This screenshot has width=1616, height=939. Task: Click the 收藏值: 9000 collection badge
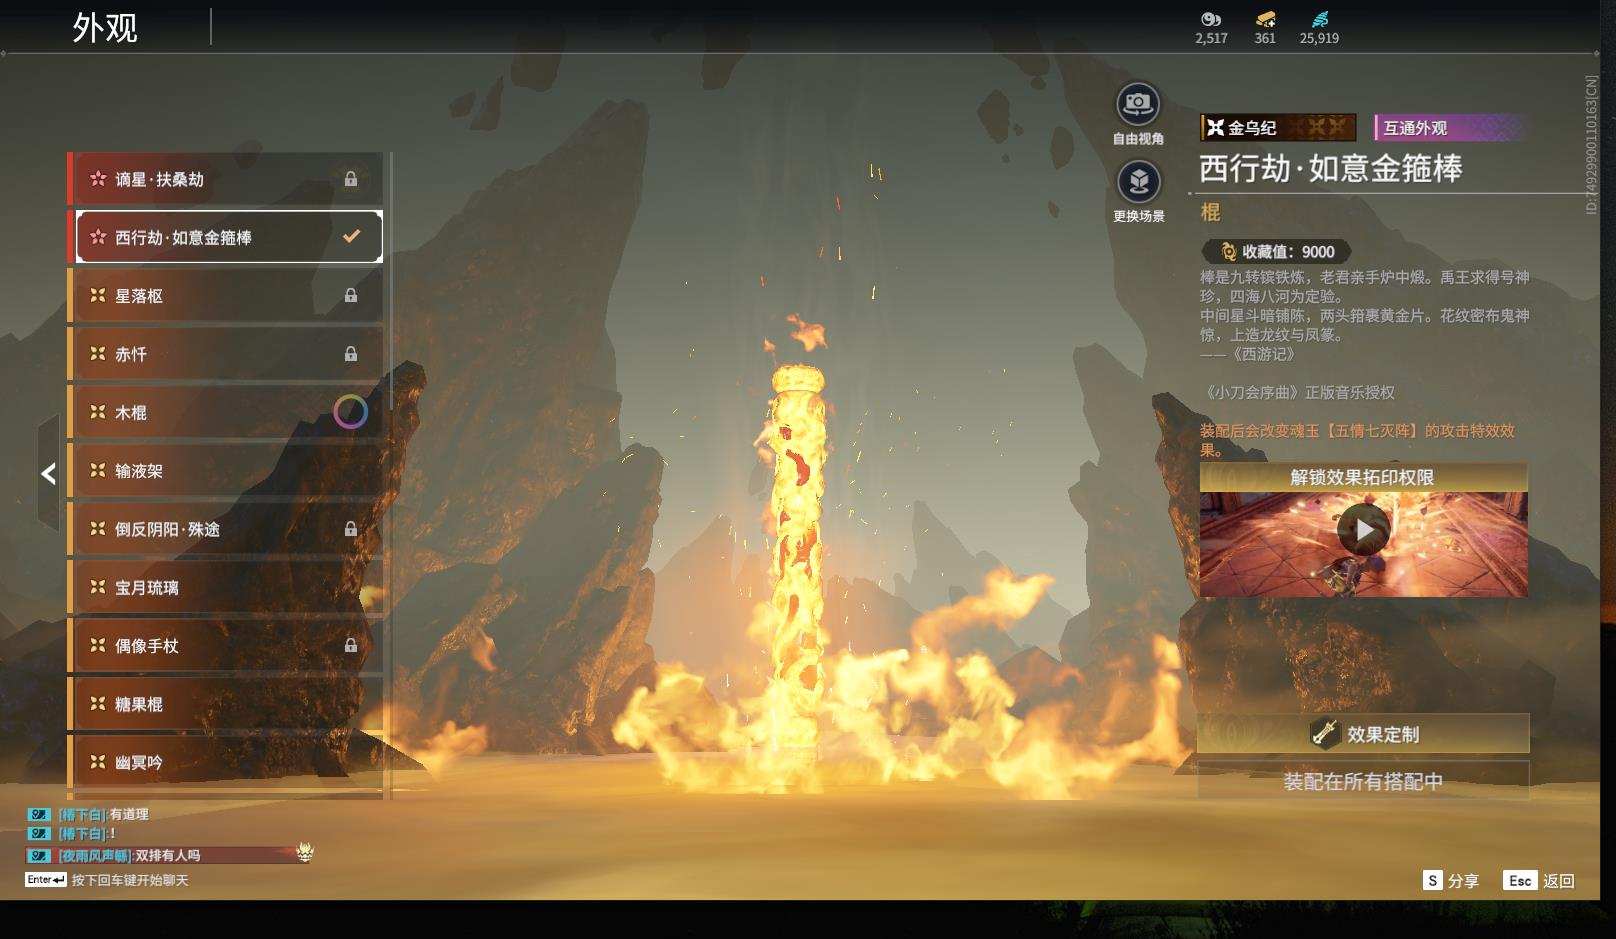1277,252
